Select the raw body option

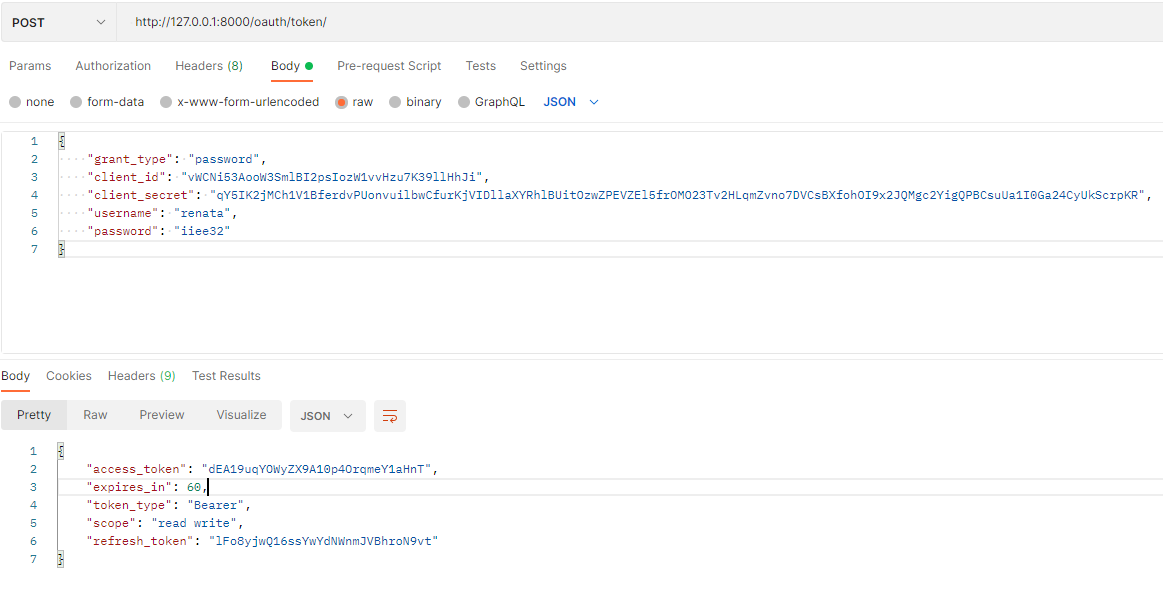coord(355,102)
